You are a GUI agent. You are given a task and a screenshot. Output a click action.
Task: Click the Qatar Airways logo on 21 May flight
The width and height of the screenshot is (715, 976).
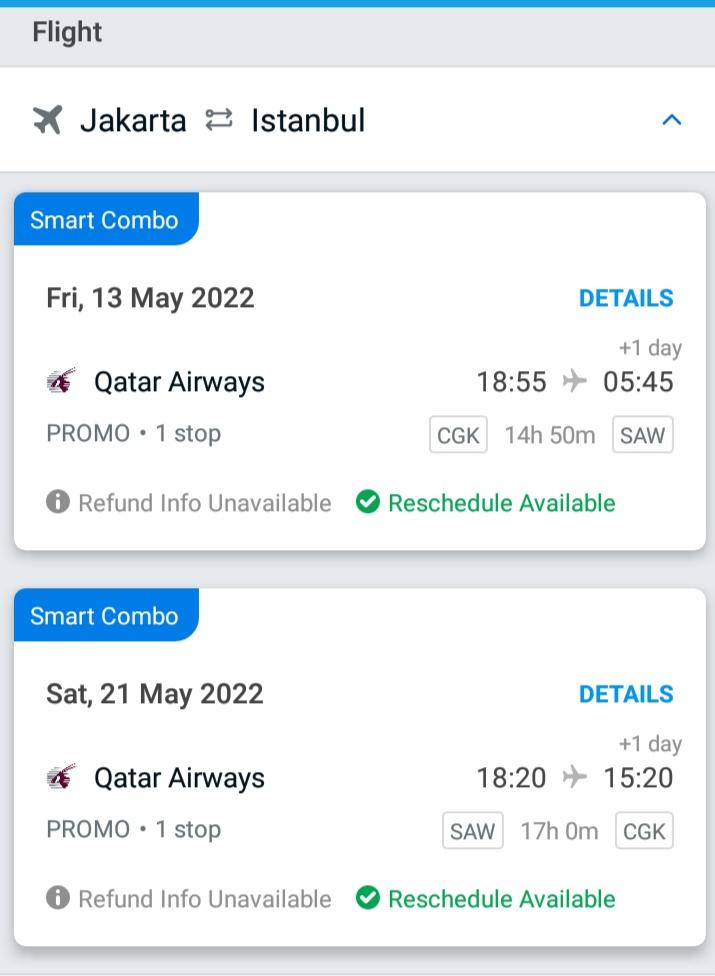click(x=62, y=777)
